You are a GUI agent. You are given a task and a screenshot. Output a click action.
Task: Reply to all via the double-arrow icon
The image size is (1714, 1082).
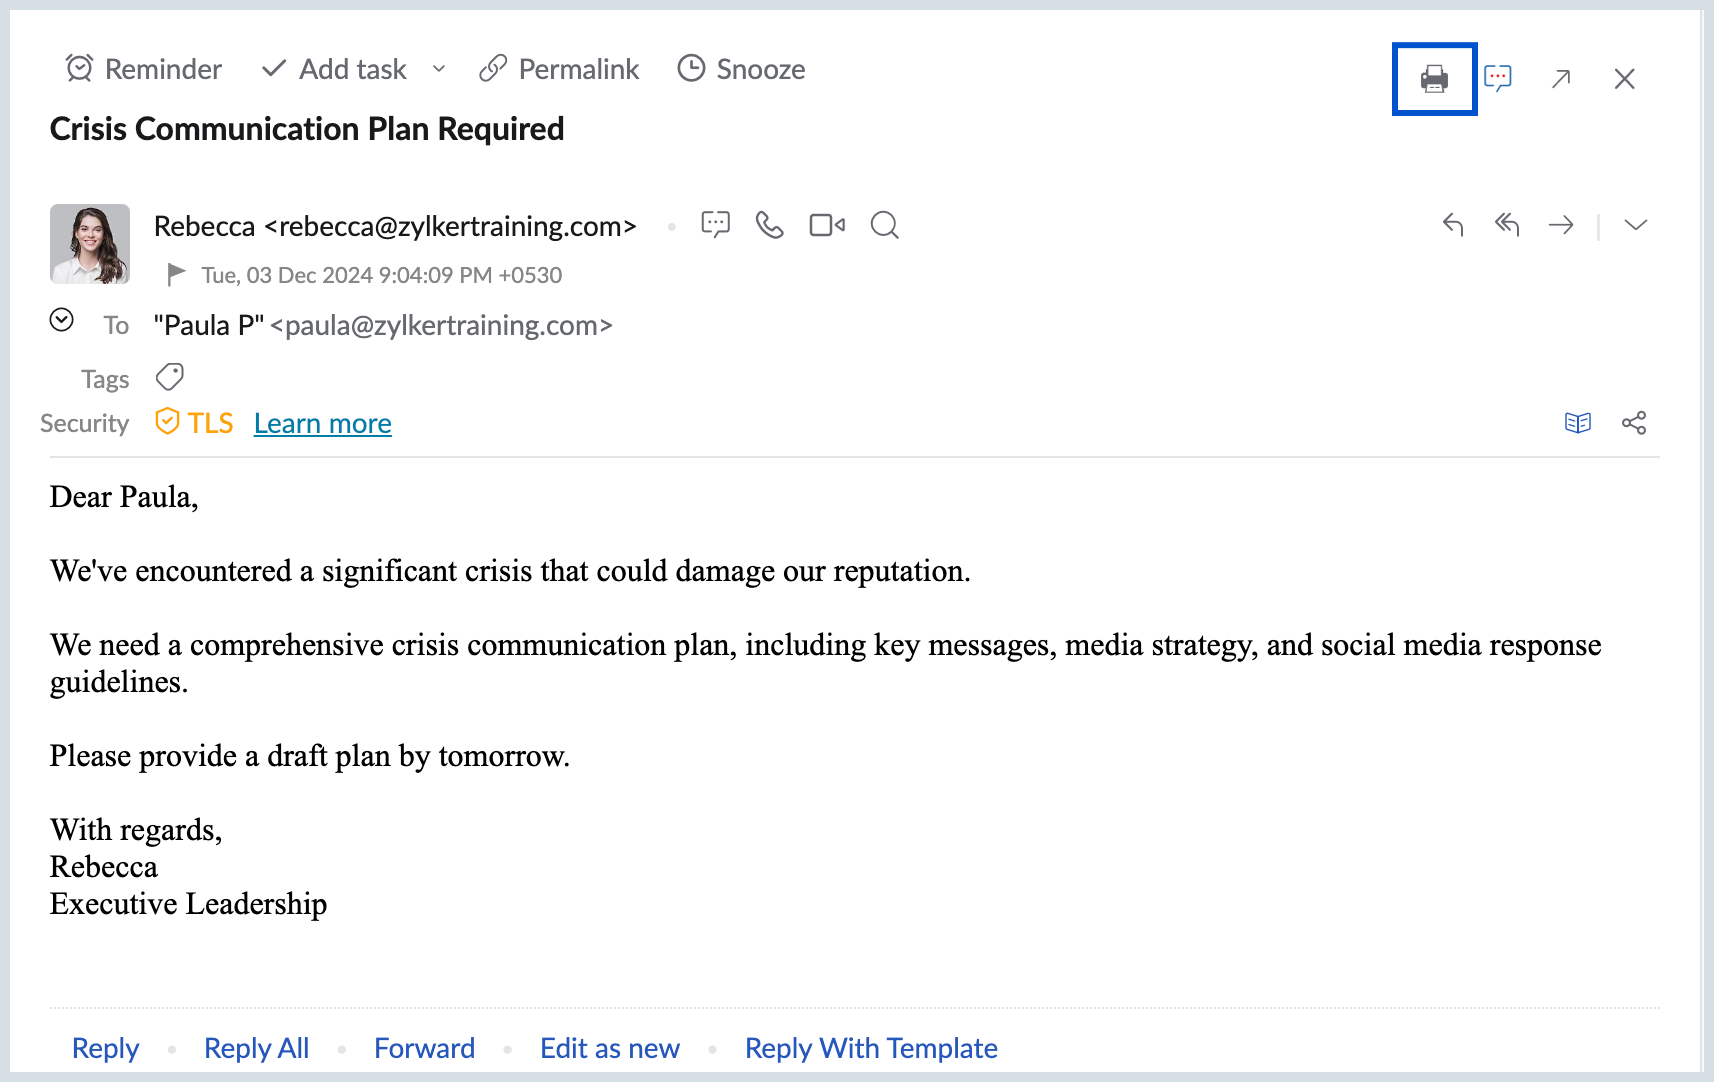click(x=1507, y=225)
